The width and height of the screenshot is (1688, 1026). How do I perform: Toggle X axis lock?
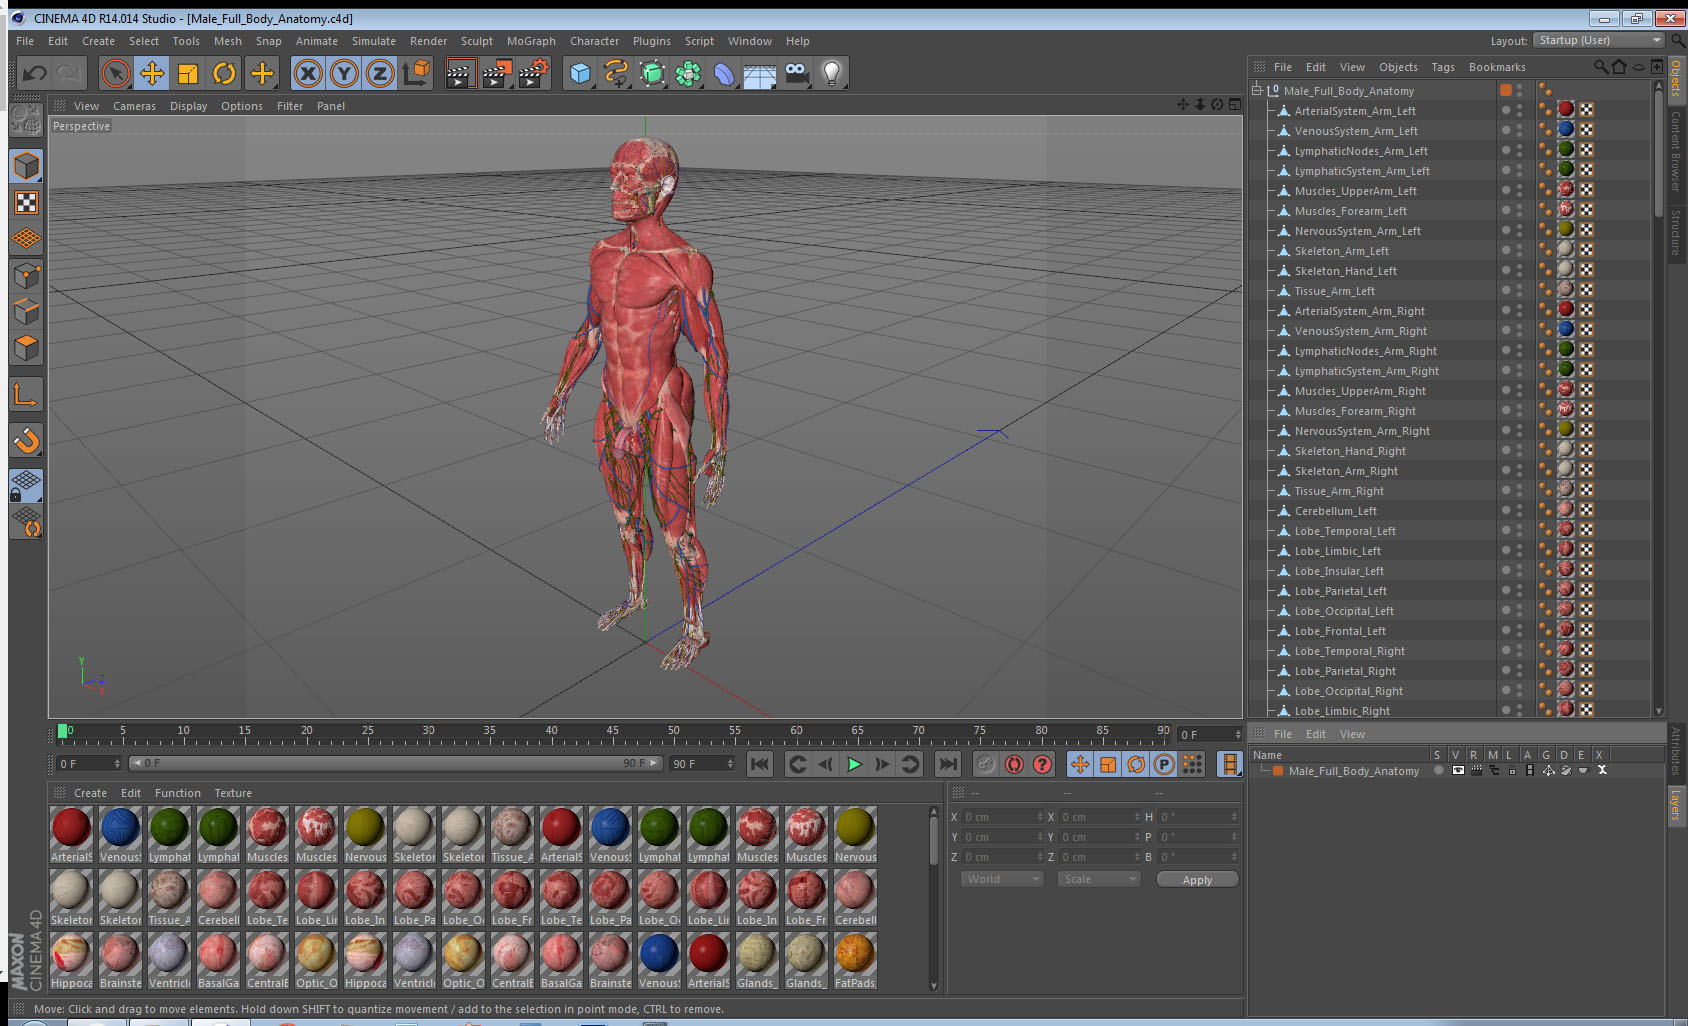tap(308, 73)
